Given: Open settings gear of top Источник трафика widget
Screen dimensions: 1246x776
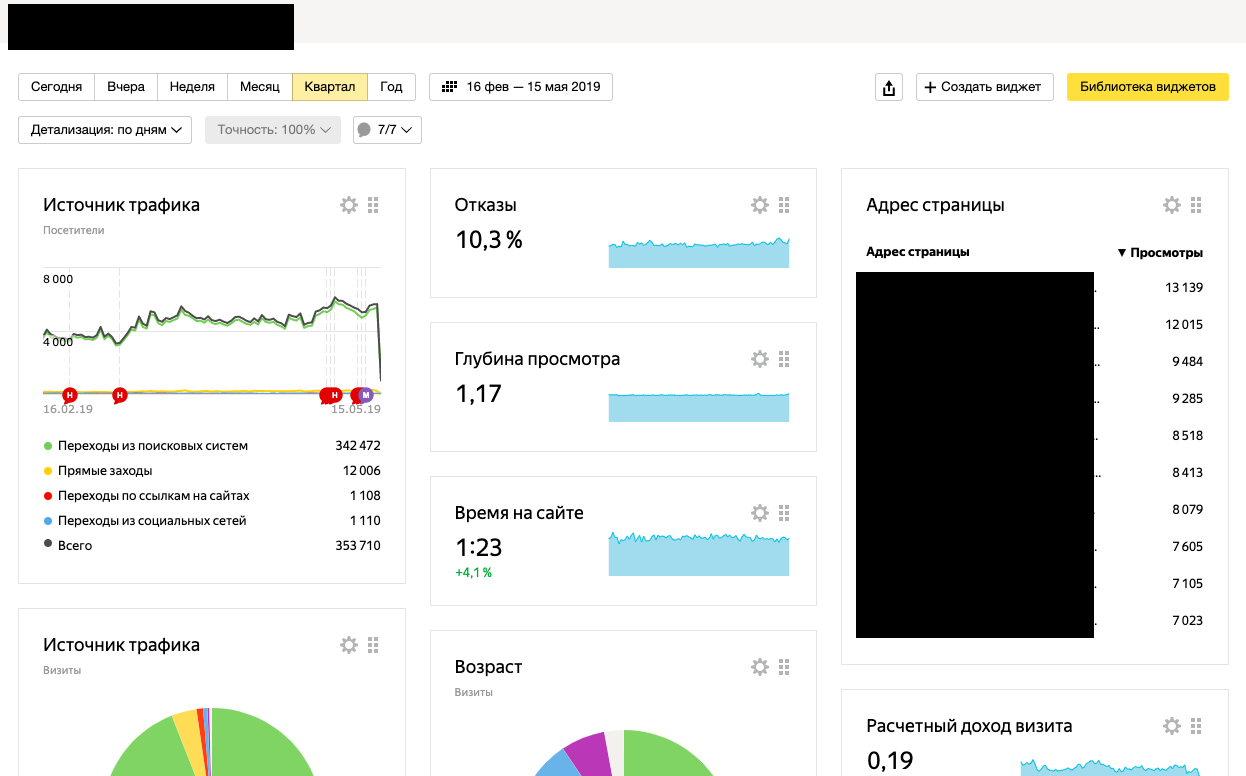Looking at the screenshot, I should [348, 205].
